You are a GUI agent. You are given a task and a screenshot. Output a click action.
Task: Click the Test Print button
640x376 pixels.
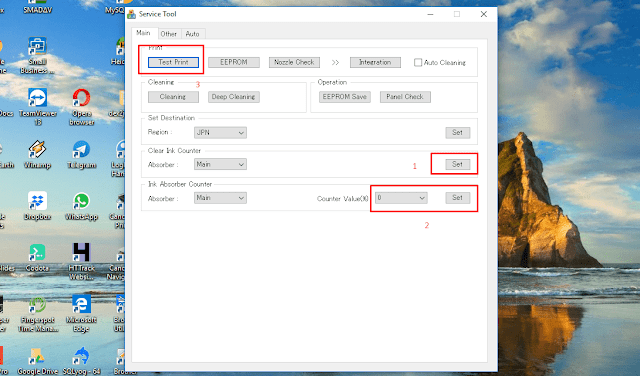[173, 62]
